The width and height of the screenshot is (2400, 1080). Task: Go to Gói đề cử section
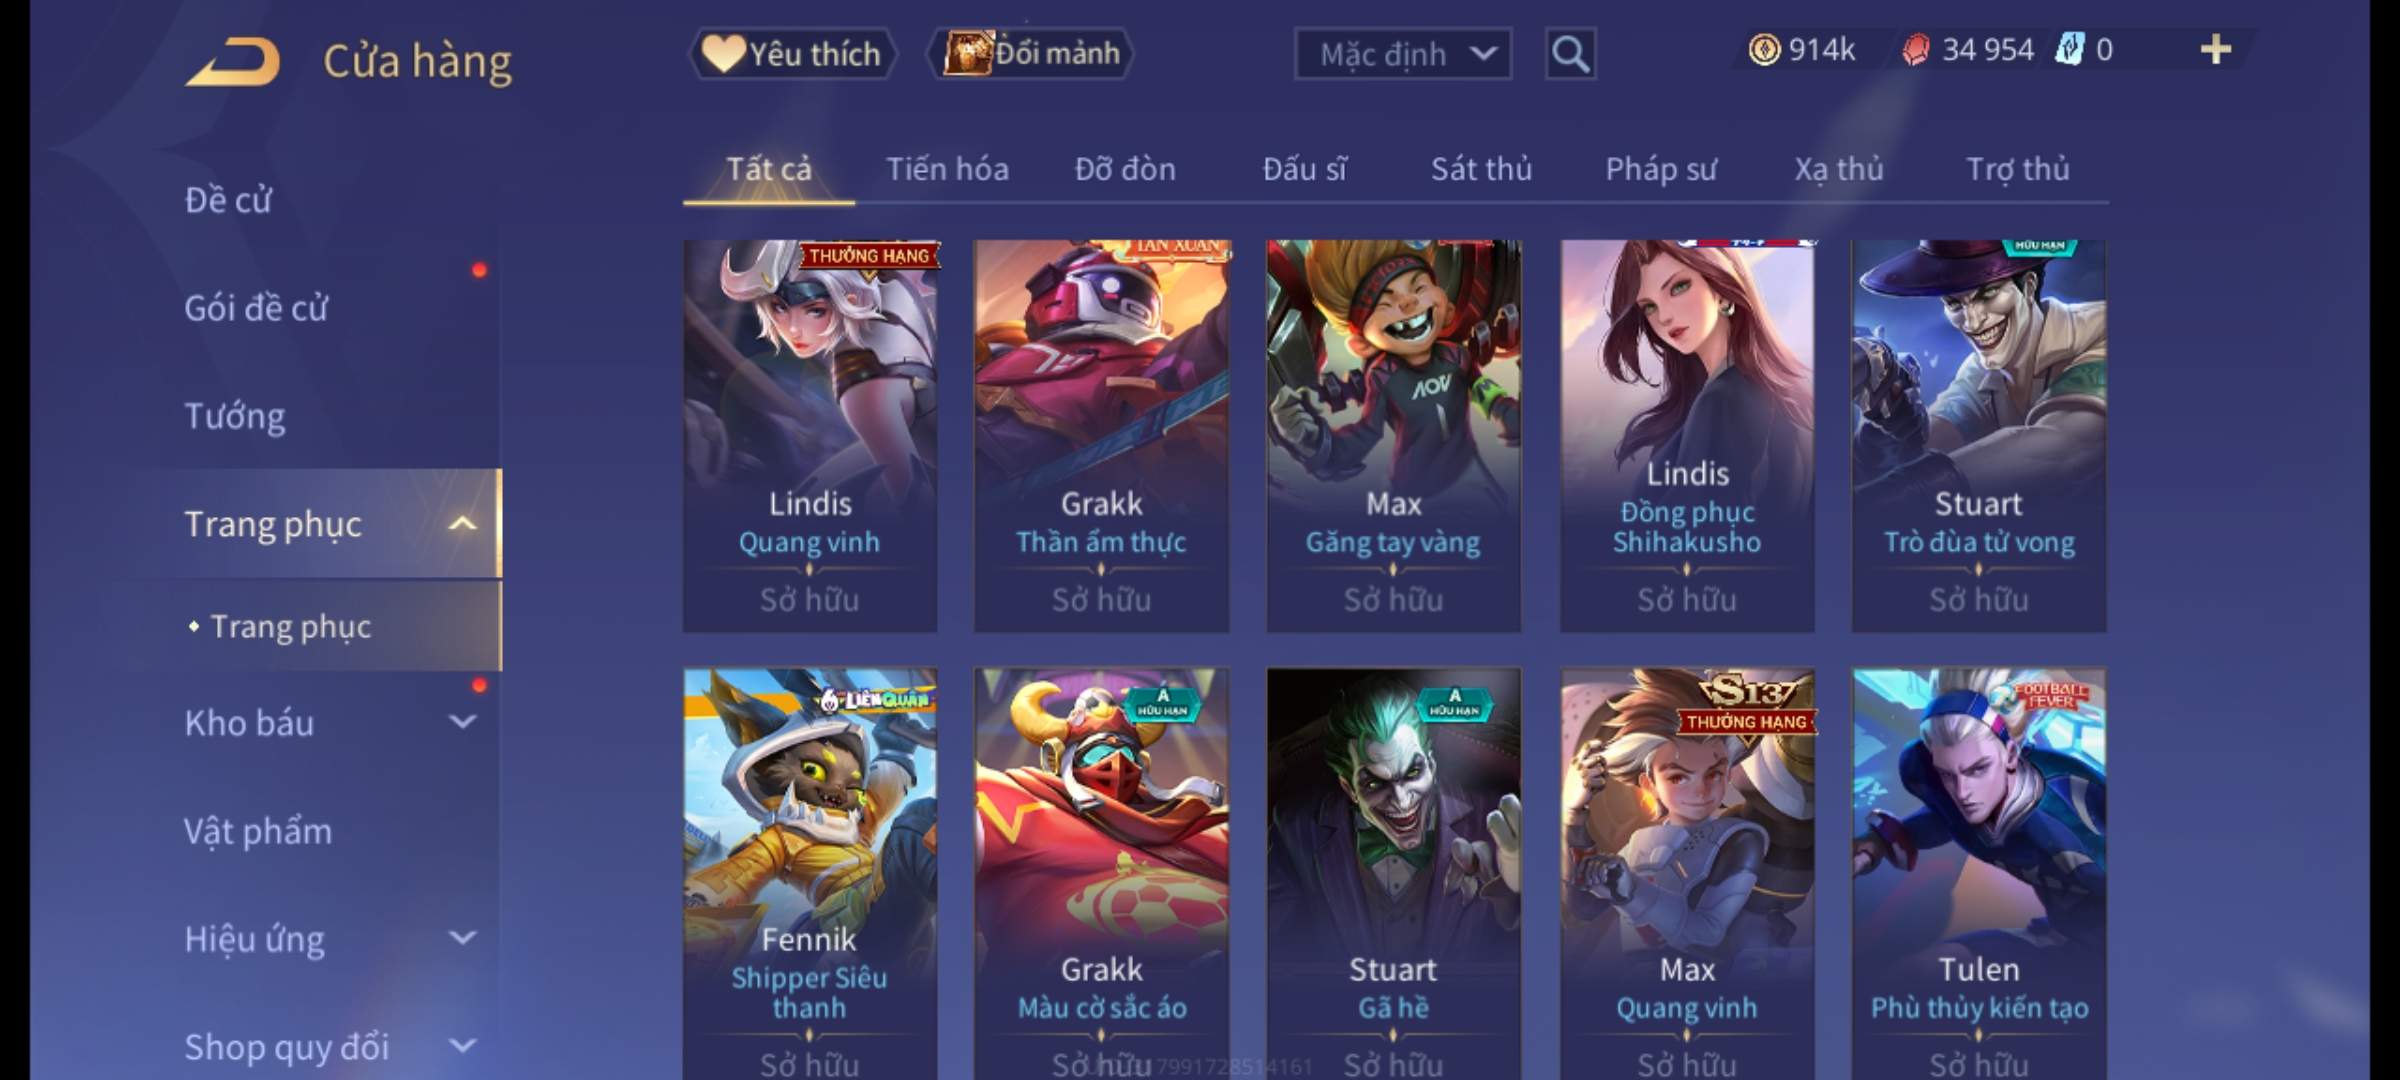[256, 308]
